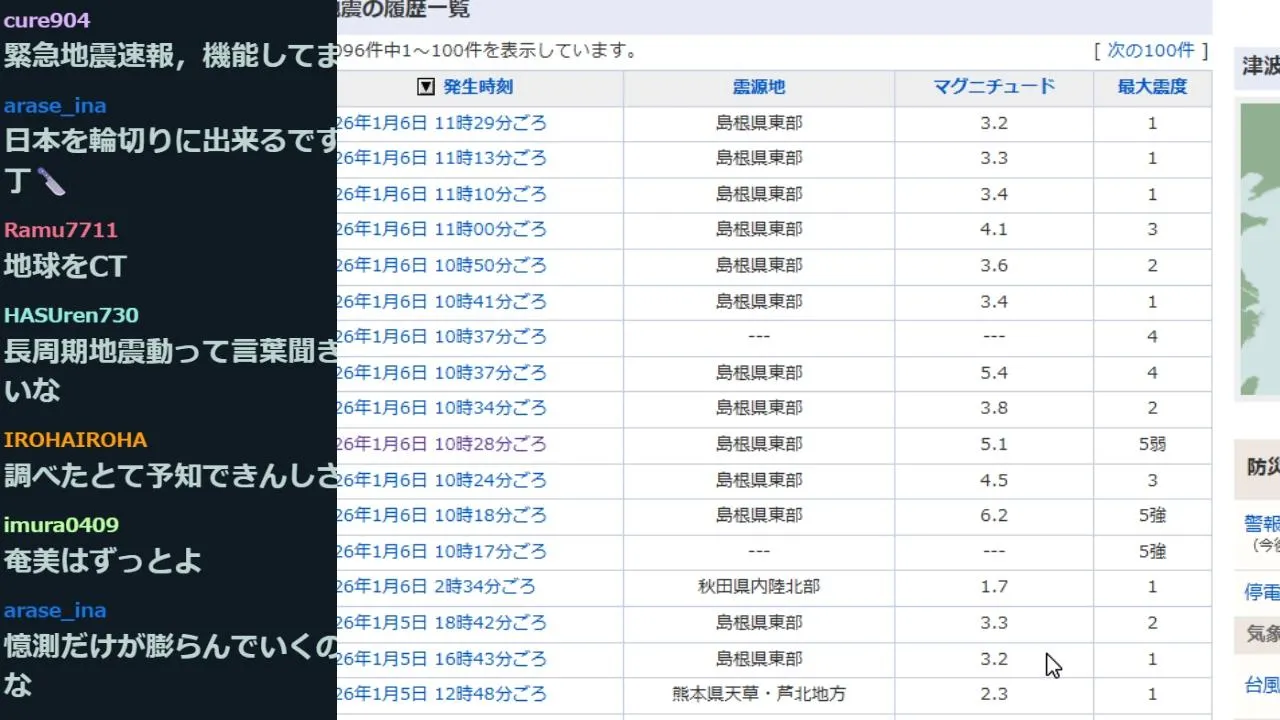This screenshot has height=720, width=1280.
Task: Sort by マグニチュード column header
Action: [x=994, y=86]
